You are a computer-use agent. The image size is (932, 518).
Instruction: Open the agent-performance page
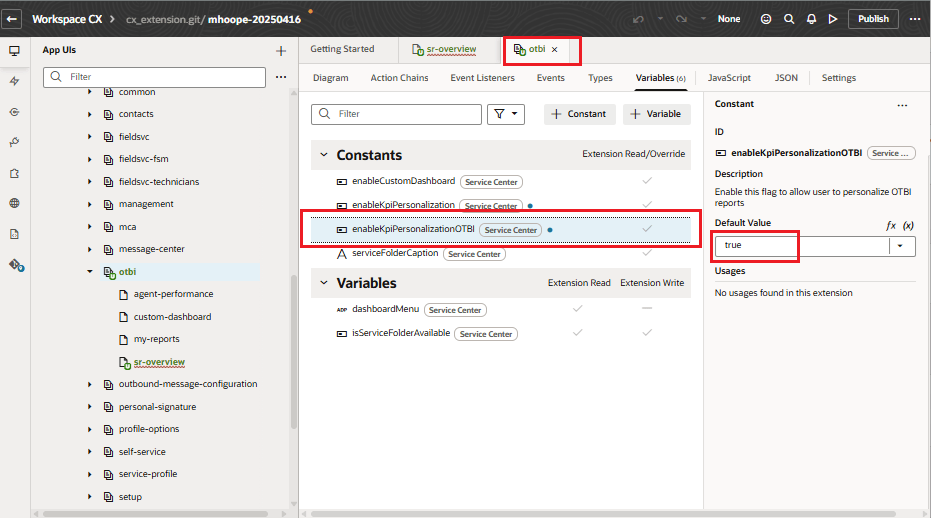pyautogui.click(x=173, y=294)
